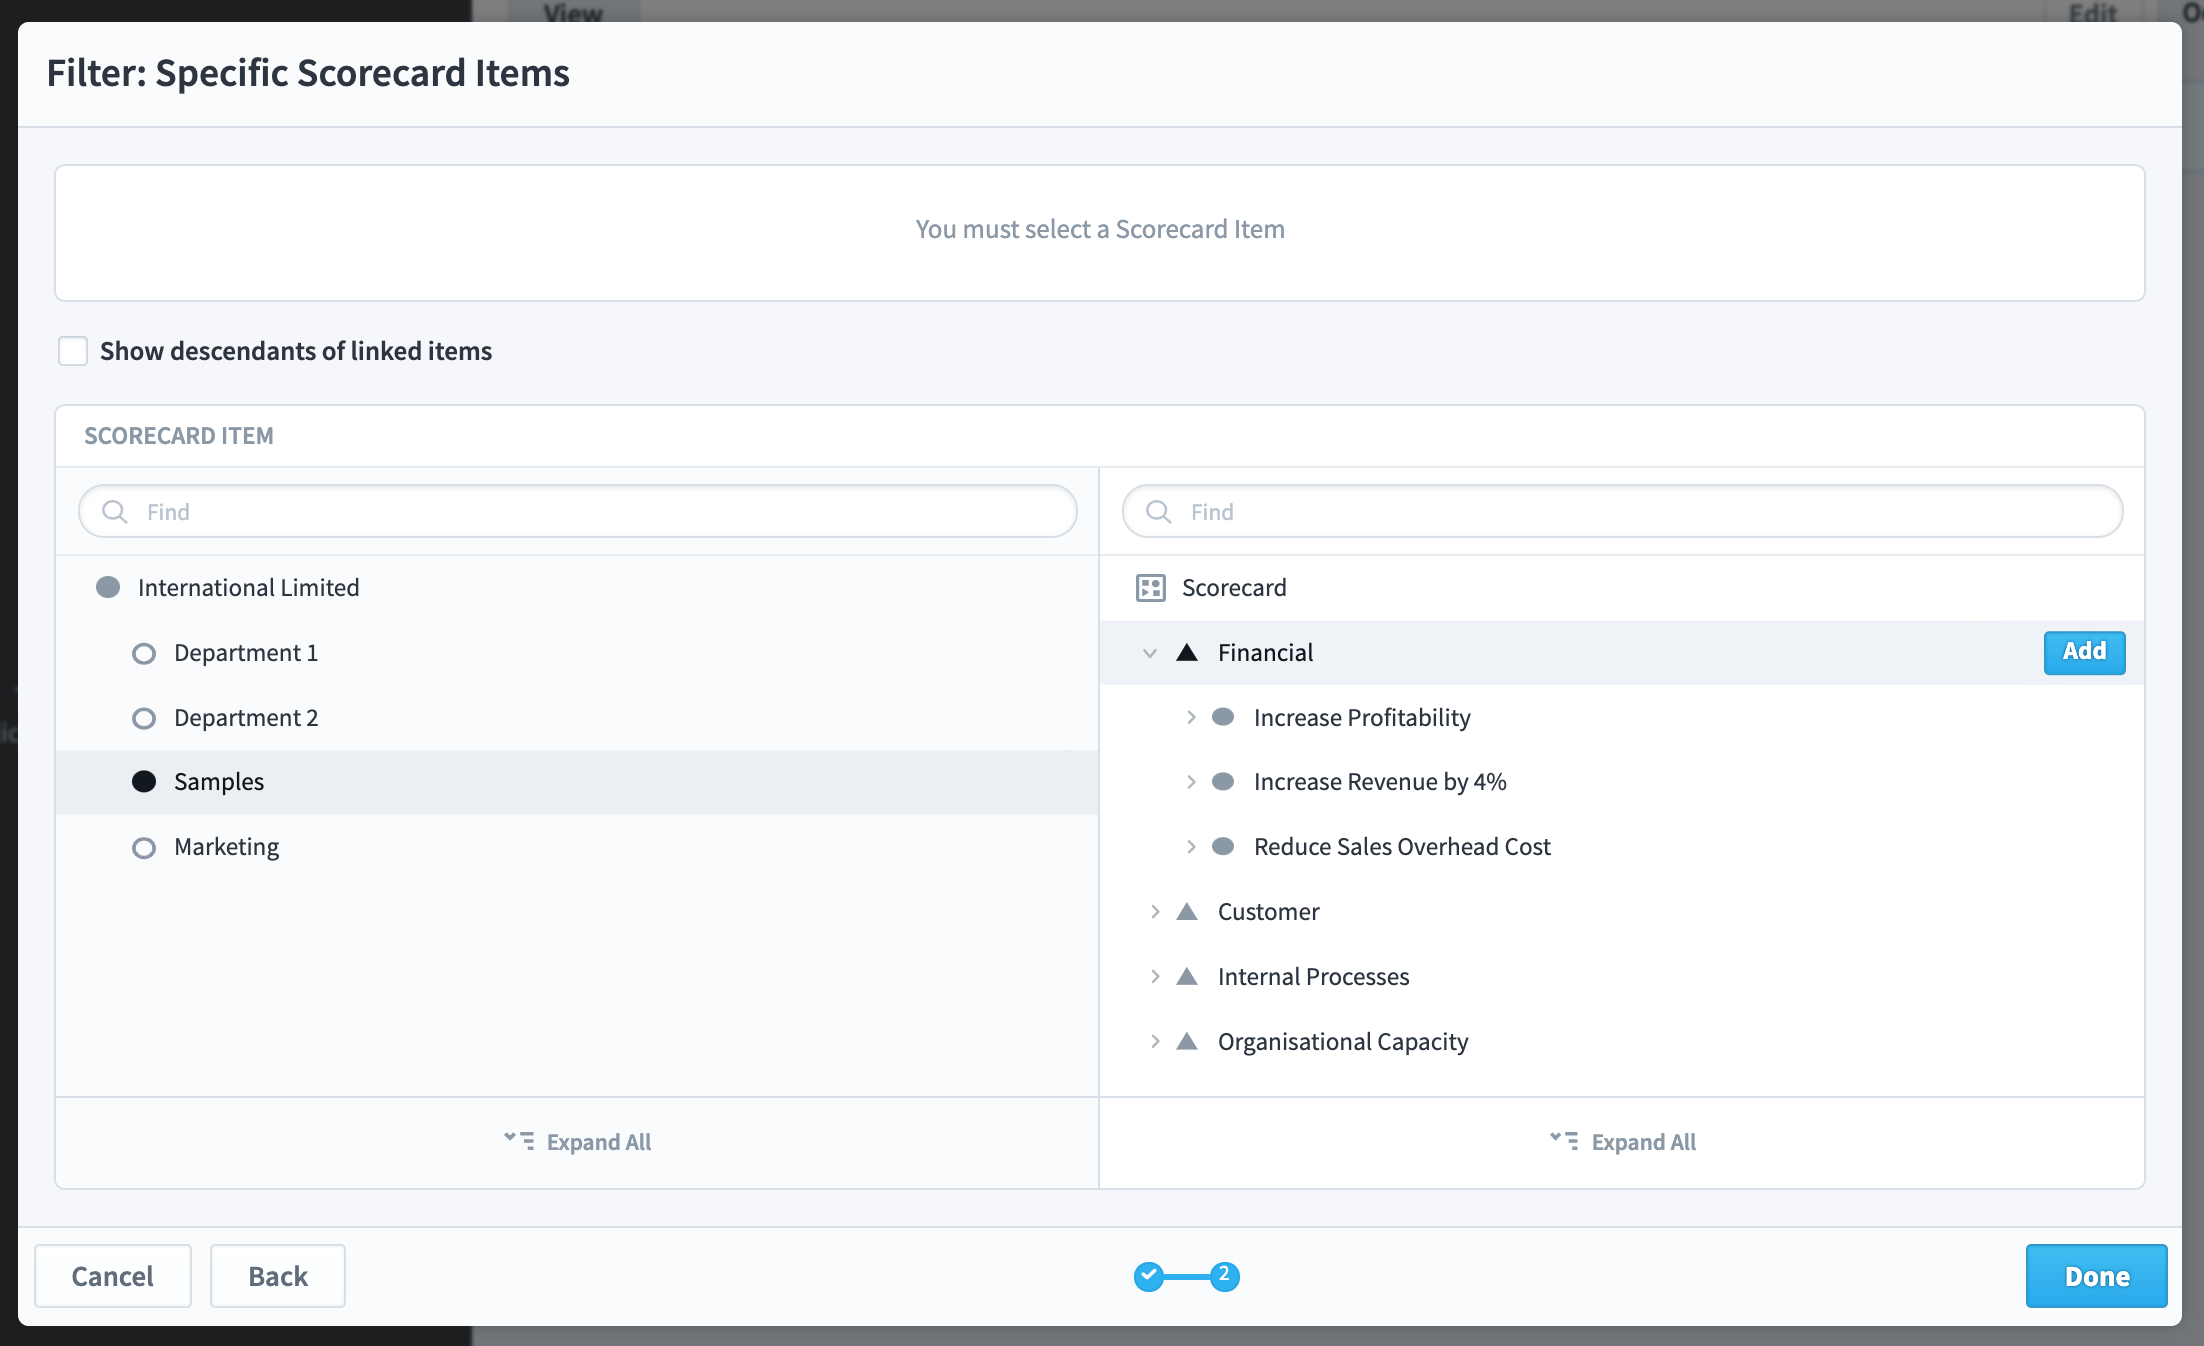2204x1346 pixels.
Task: Click the Edit button in background window
Action: tap(2092, 12)
